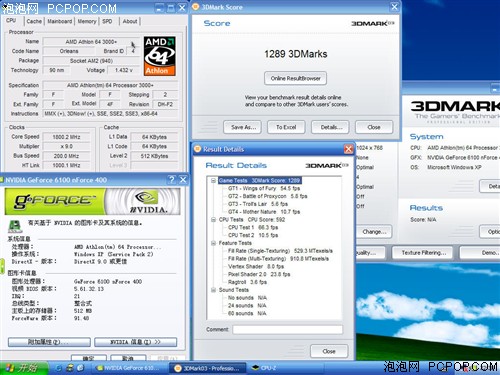Select No sounds N/A row
This screenshot has height=375, width=500.
click(247, 298)
